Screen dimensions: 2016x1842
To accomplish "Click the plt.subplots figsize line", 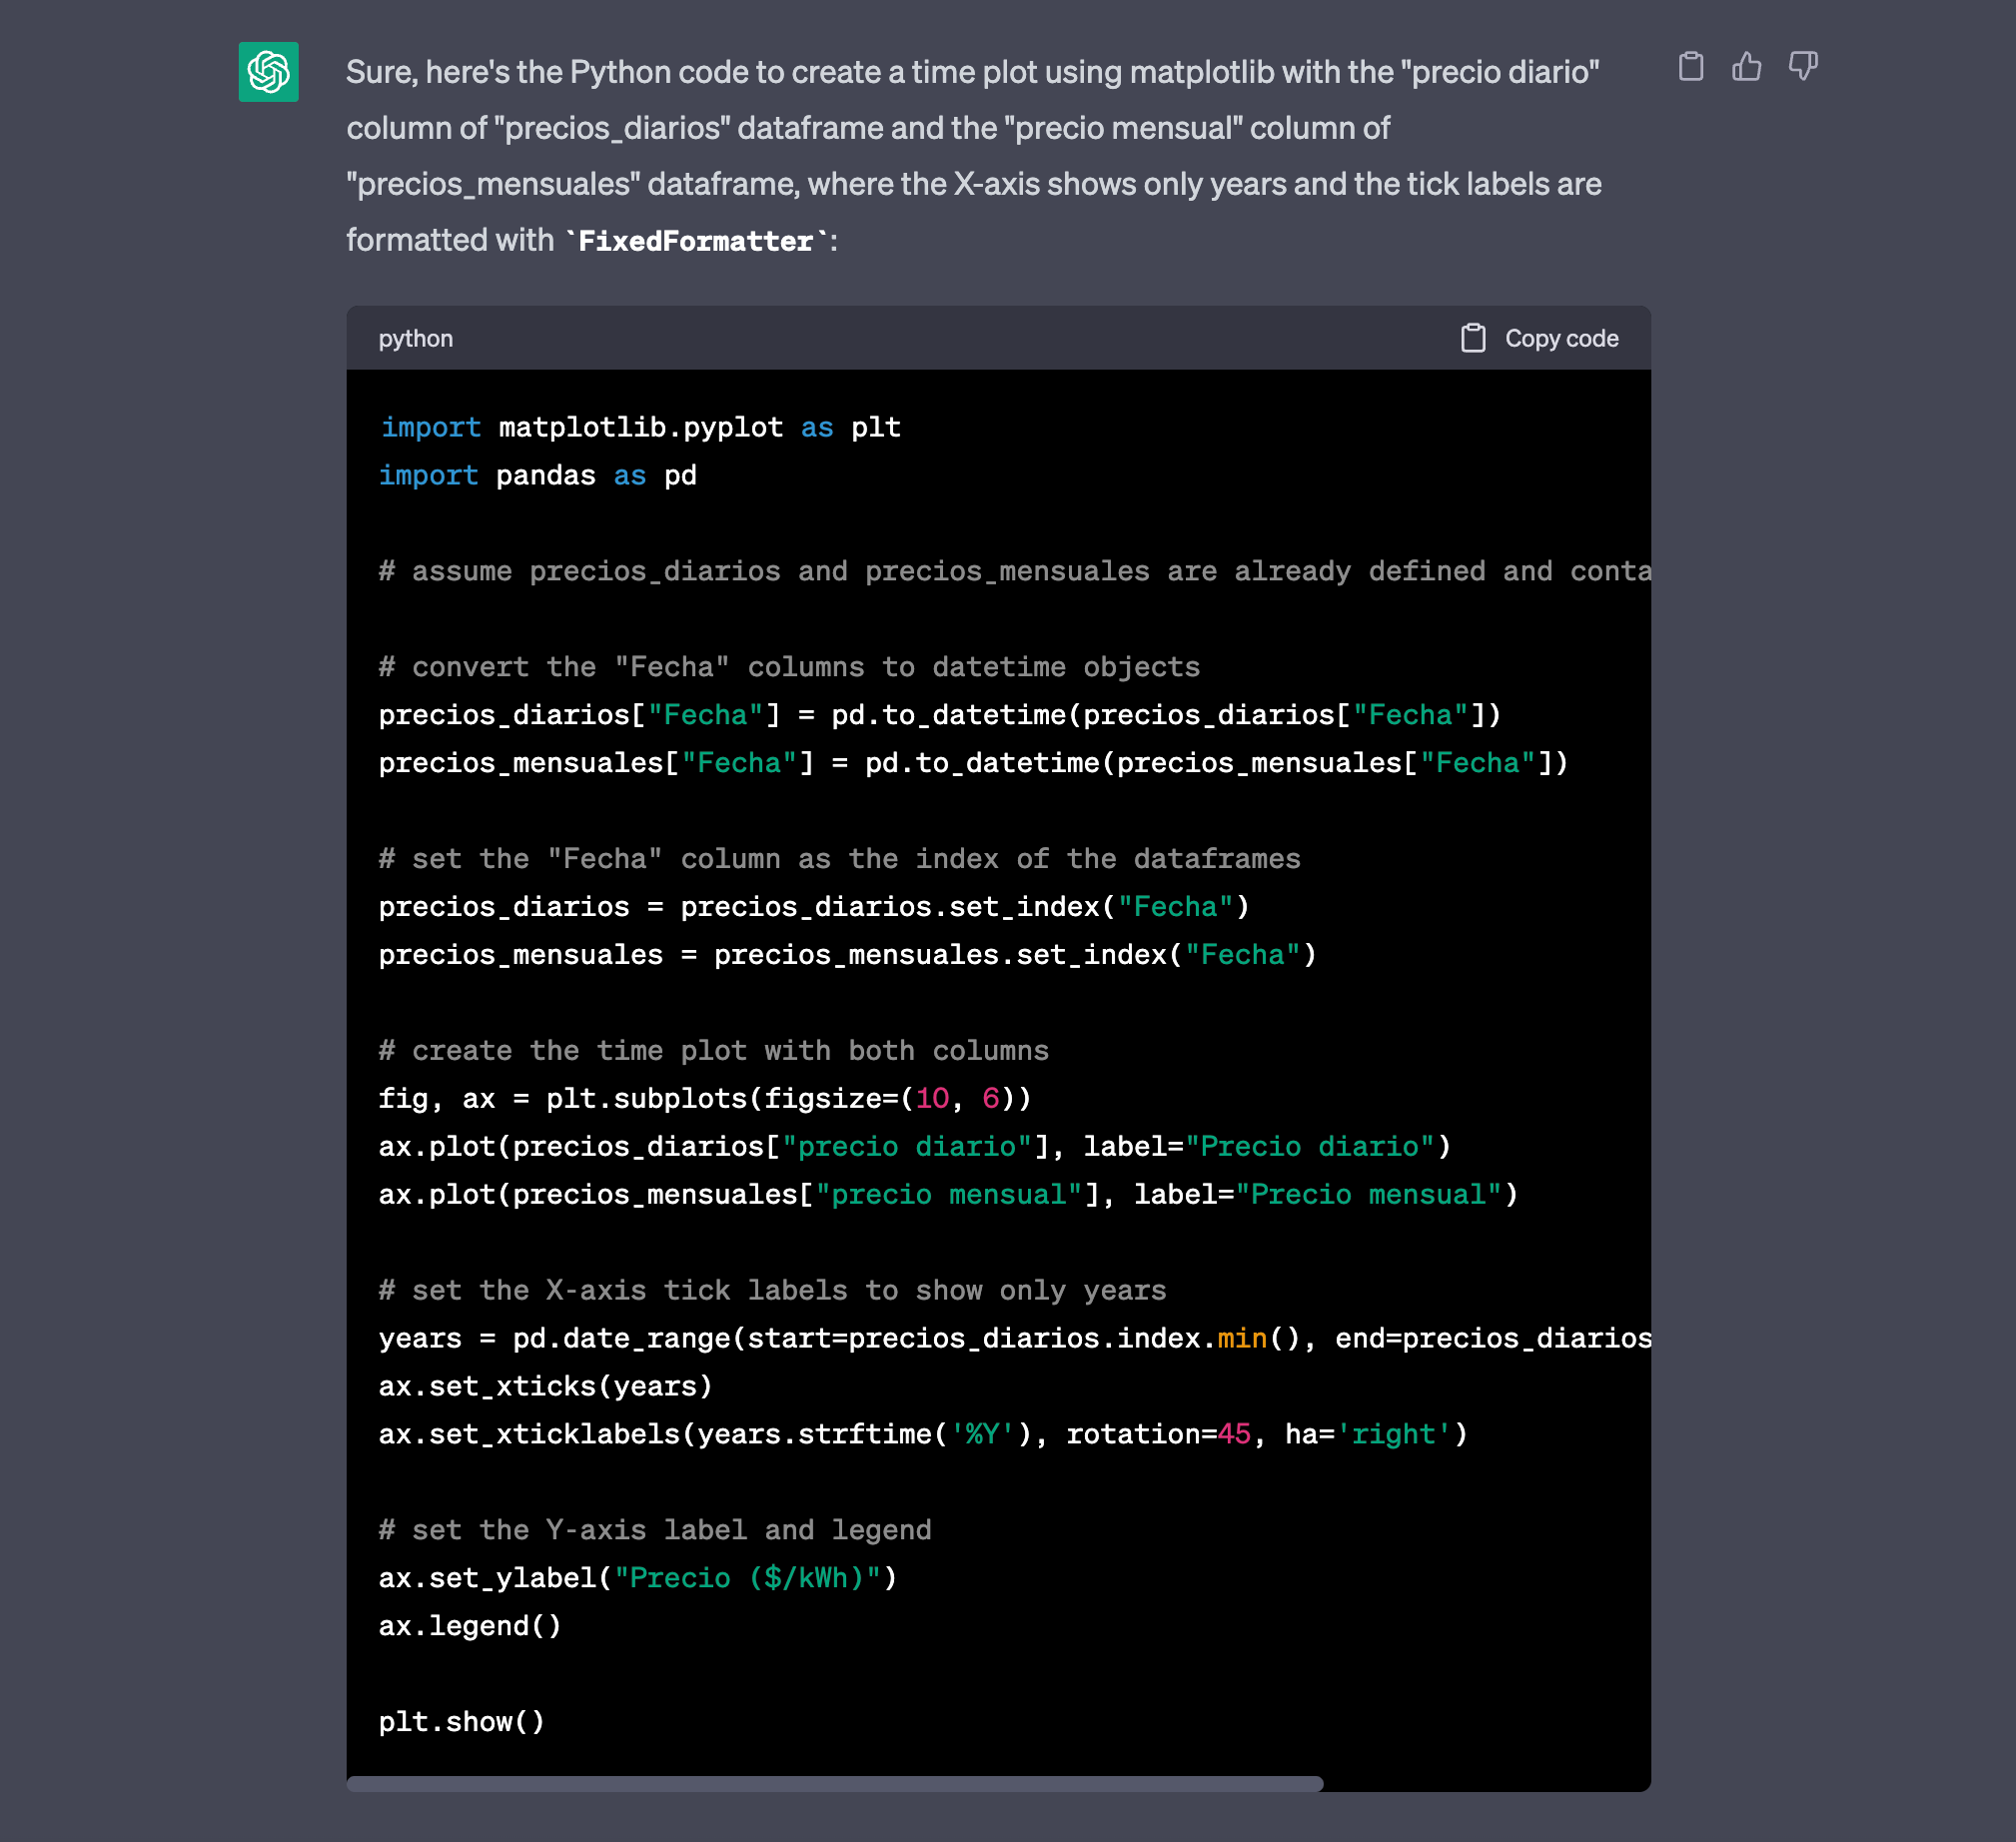I will pyautogui.click(x=705, y=1098).
